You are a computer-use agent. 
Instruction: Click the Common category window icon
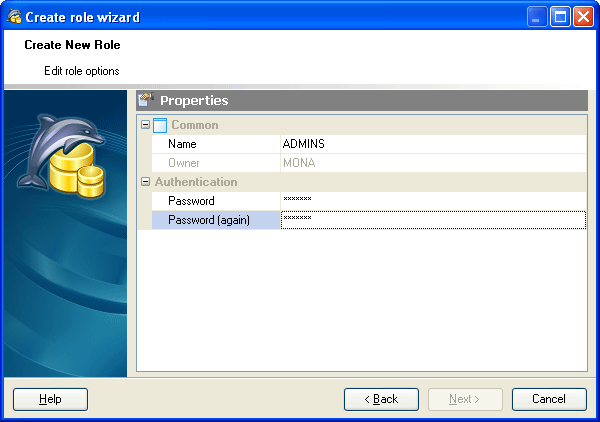160,125
